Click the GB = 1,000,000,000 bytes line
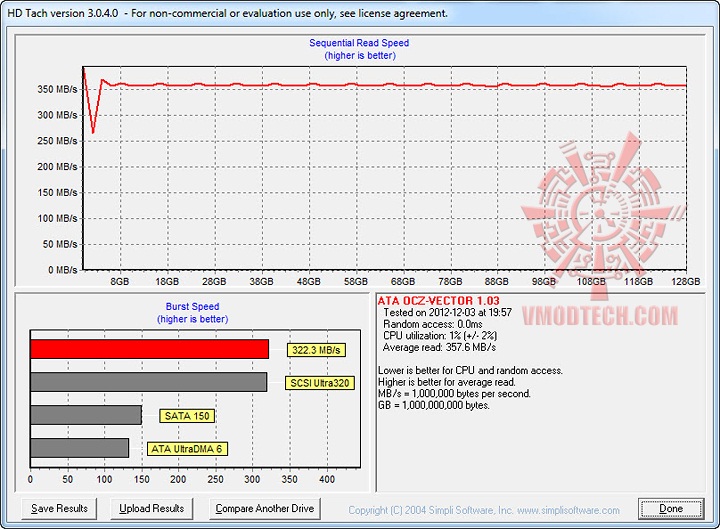The width and height of the screenshot is (720, 529). pyautogui.click(x=434, y=405)
